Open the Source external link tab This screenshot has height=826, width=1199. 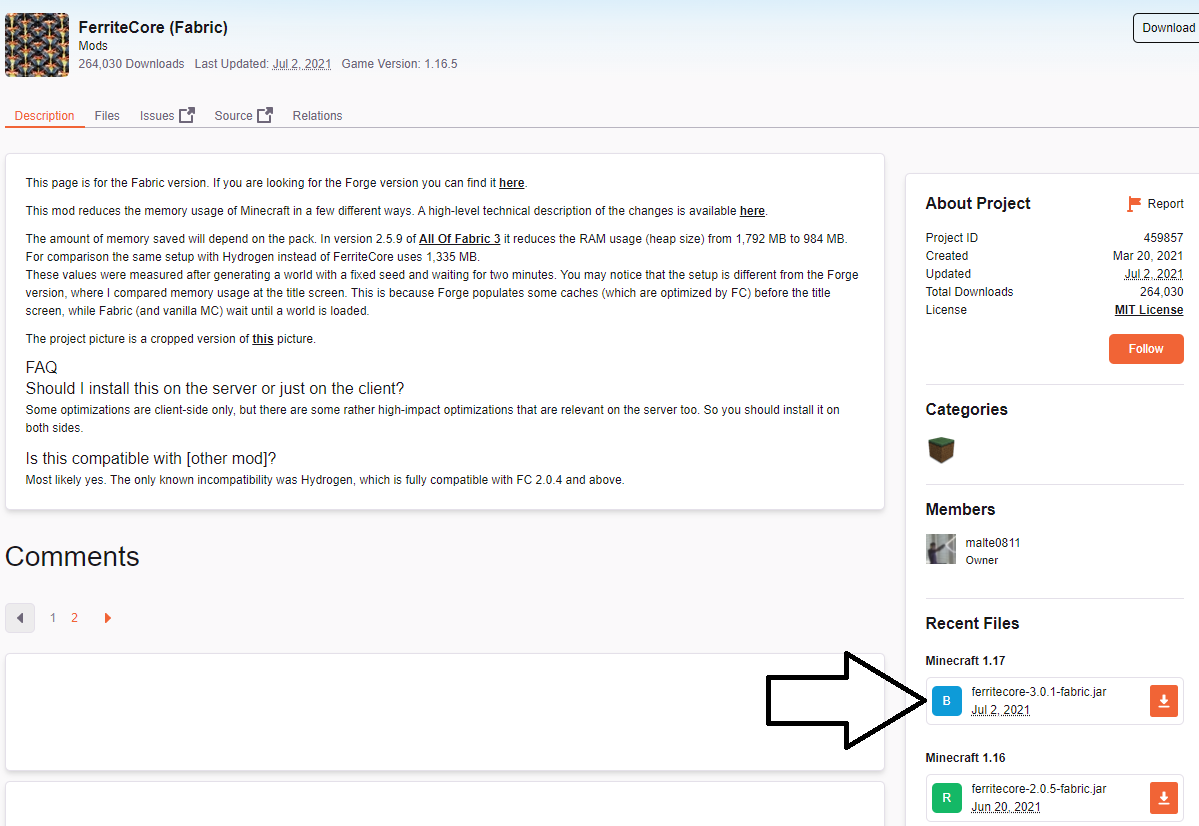click(243, 116)
